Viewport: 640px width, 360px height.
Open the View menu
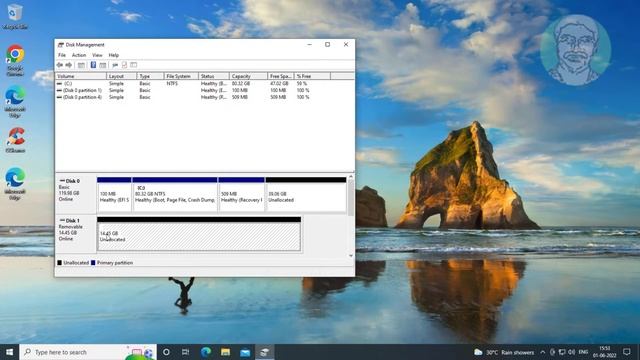click(x=97, y=55)
